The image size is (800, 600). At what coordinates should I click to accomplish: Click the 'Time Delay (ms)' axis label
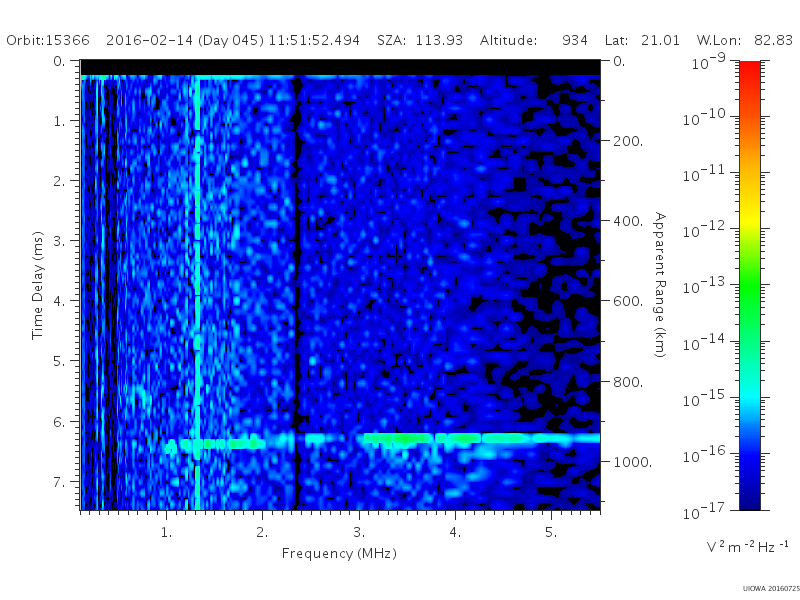(37, 285)
